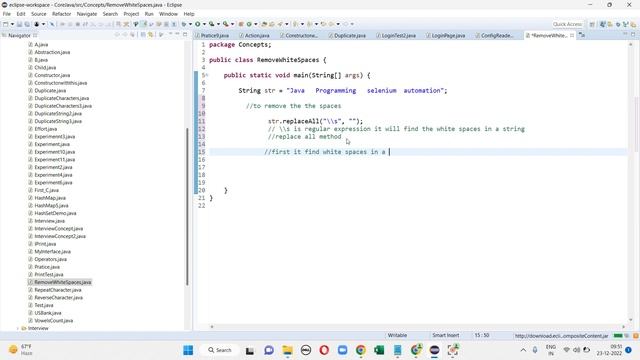
Task: Close the RemoveWhiteSpaces editor tab
Action: pyautogui.click(x=572, y=36)
